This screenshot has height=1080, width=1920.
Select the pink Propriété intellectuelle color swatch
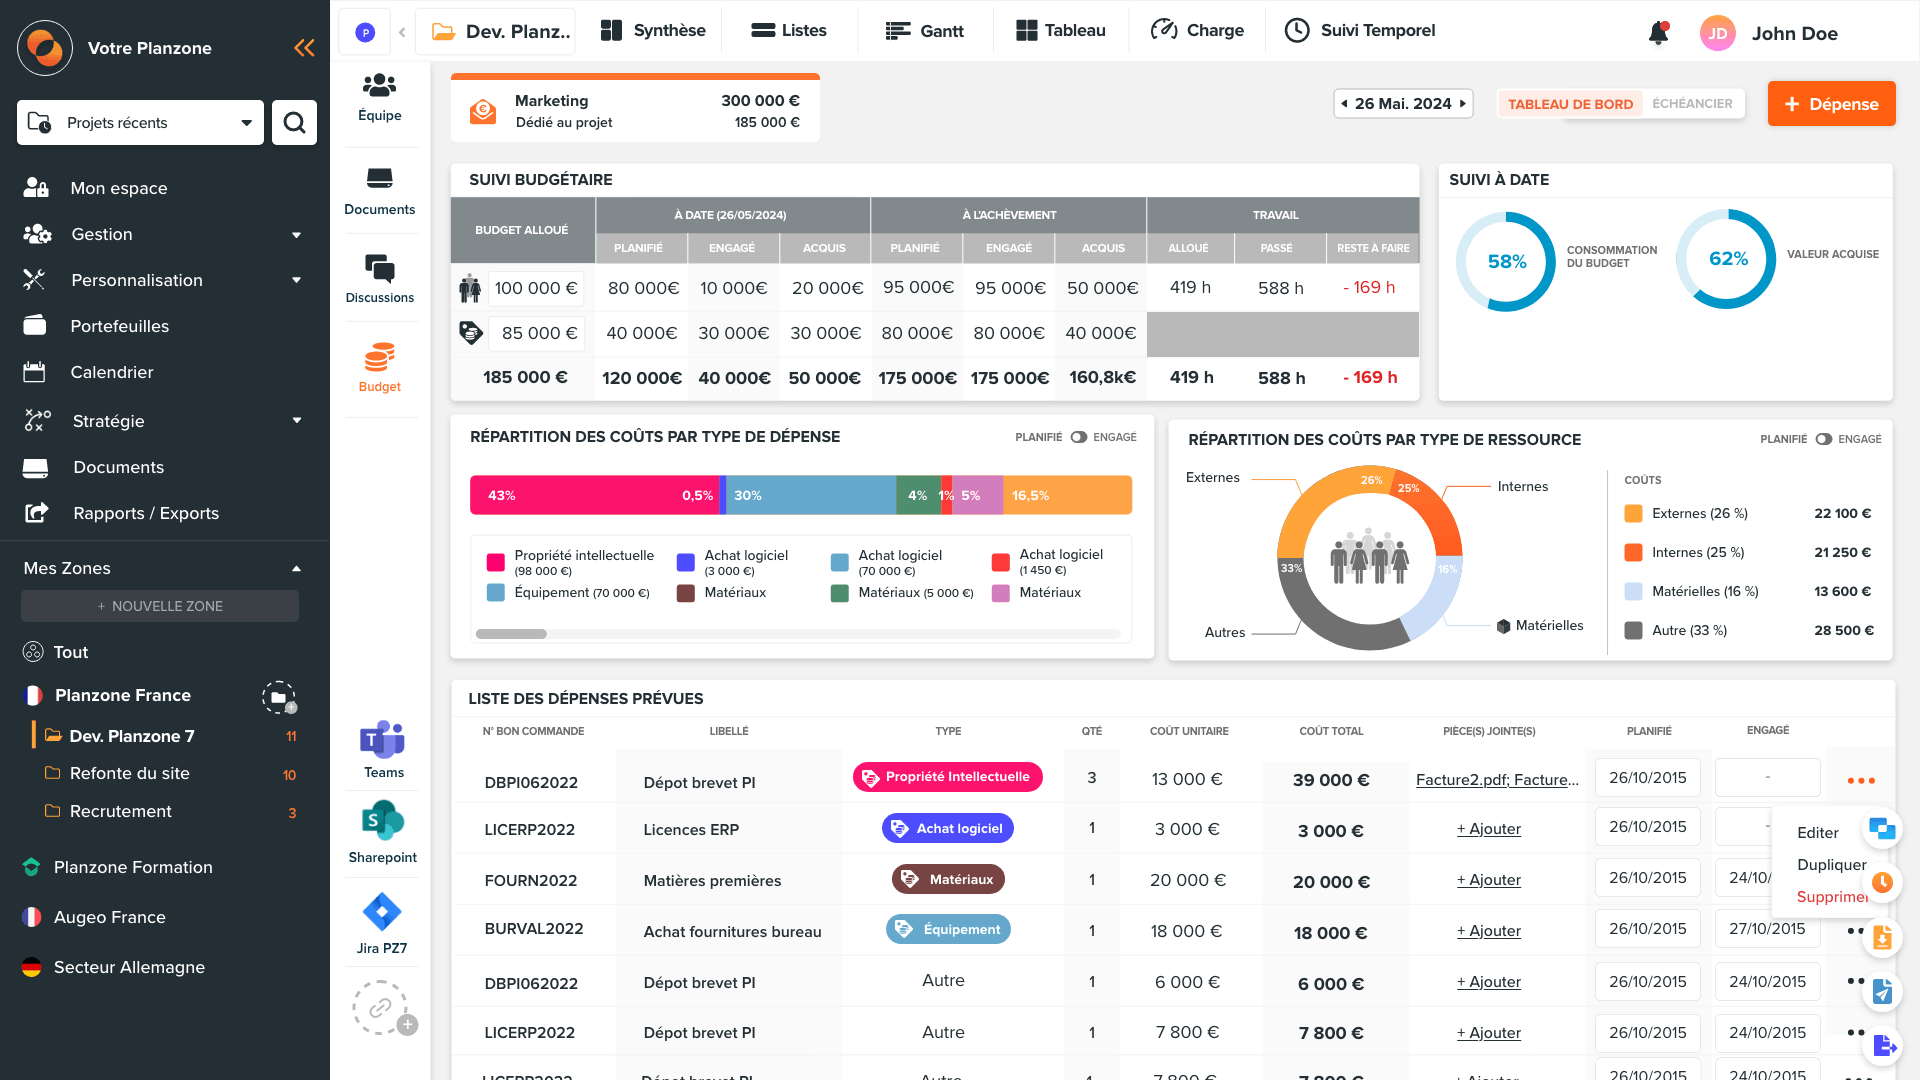tap(495, 561)
